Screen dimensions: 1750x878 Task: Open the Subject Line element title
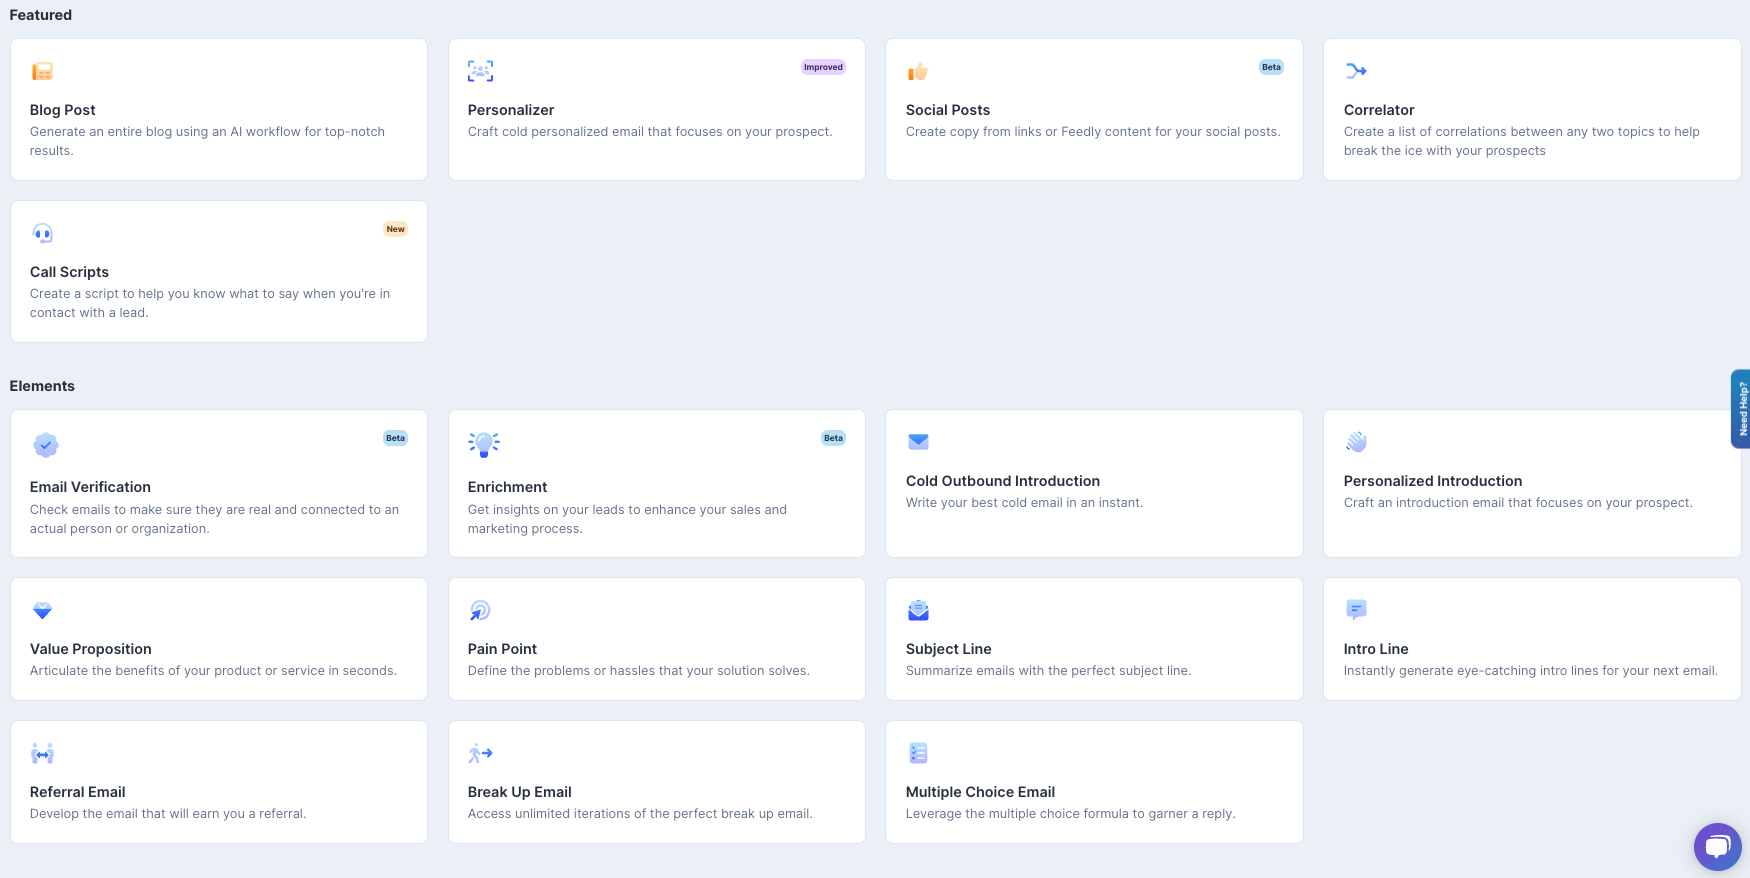click(948, 649)
